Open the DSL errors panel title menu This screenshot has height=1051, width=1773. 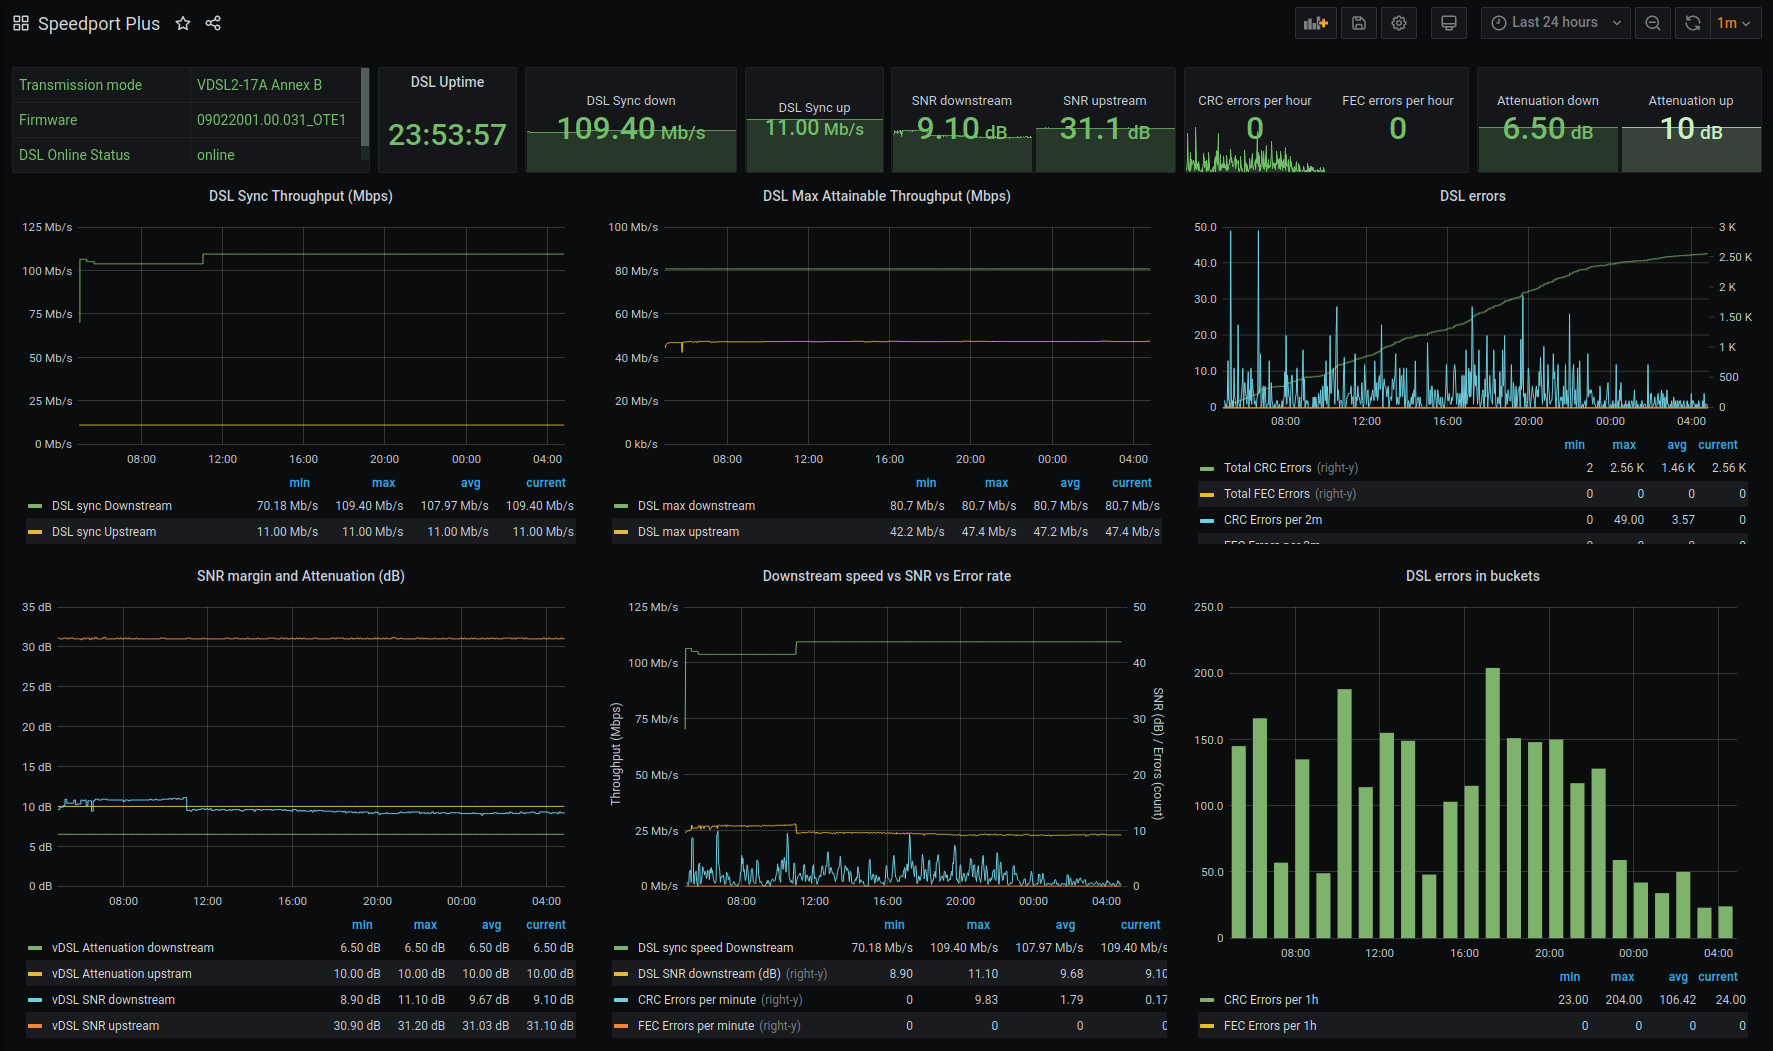point(1472,196)
